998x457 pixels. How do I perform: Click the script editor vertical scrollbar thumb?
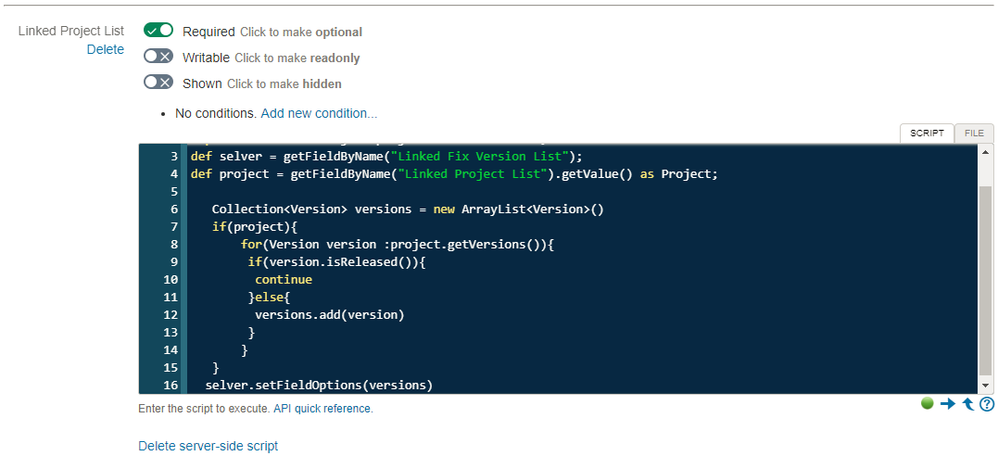pyautogui.click(x=985, y=281)
